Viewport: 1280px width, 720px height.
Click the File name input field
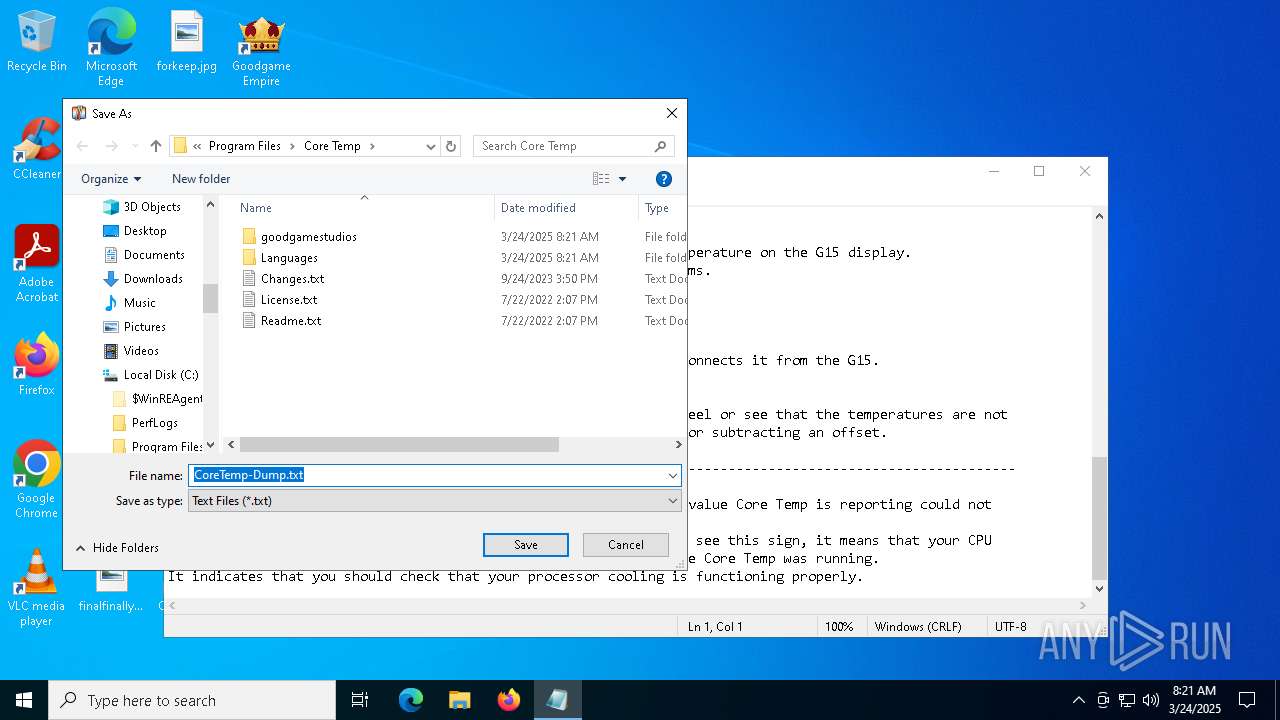point(428,475)
